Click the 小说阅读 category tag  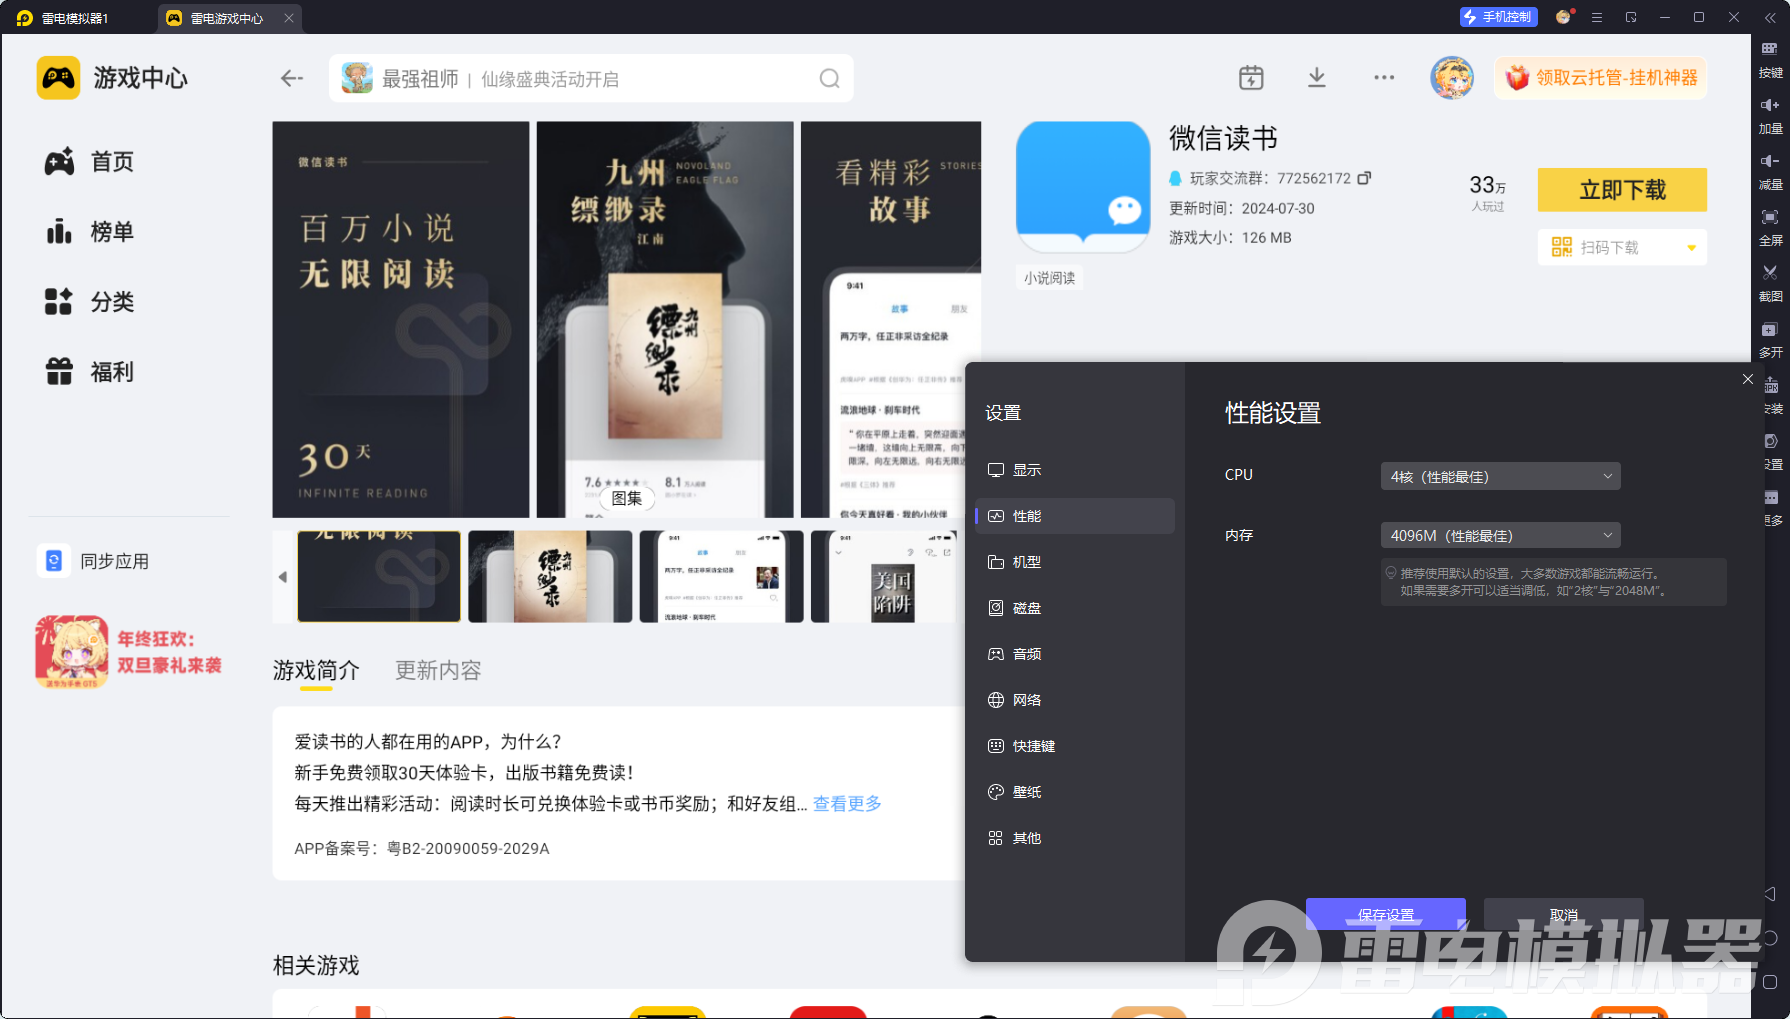[1049, 278]
